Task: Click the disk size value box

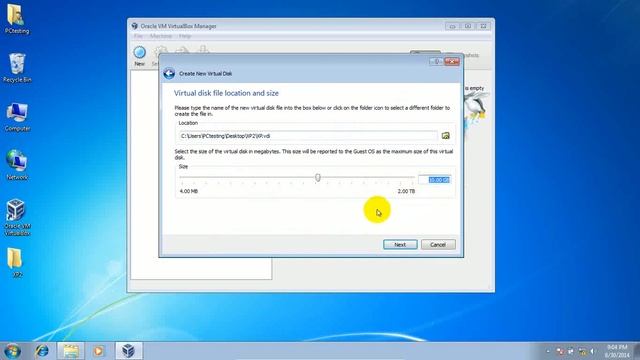Action: click(x=435, y=180)
